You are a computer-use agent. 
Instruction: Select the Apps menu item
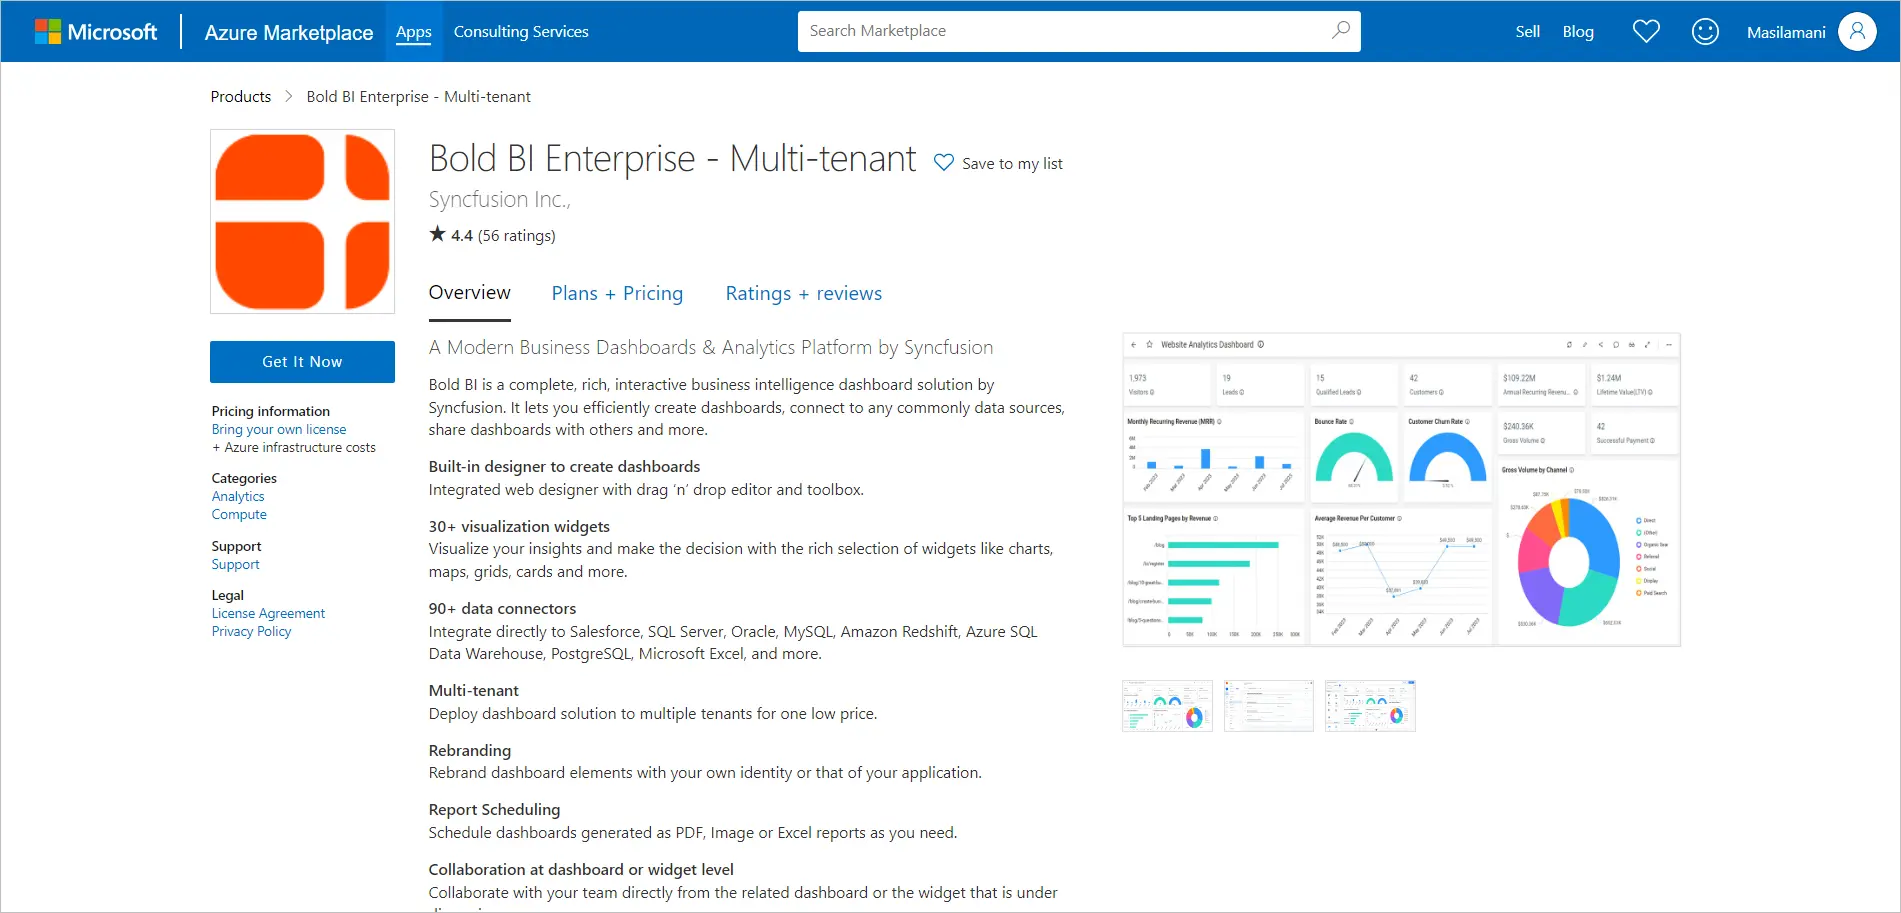click(413, 32)
